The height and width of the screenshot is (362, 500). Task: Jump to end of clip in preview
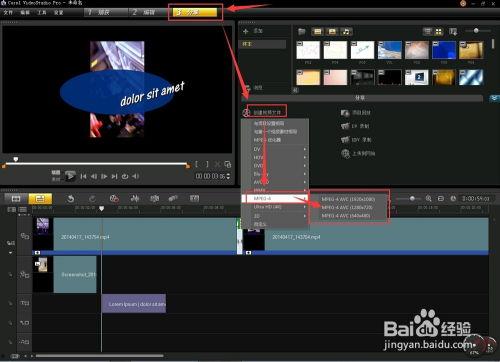[x=115, y=176]
